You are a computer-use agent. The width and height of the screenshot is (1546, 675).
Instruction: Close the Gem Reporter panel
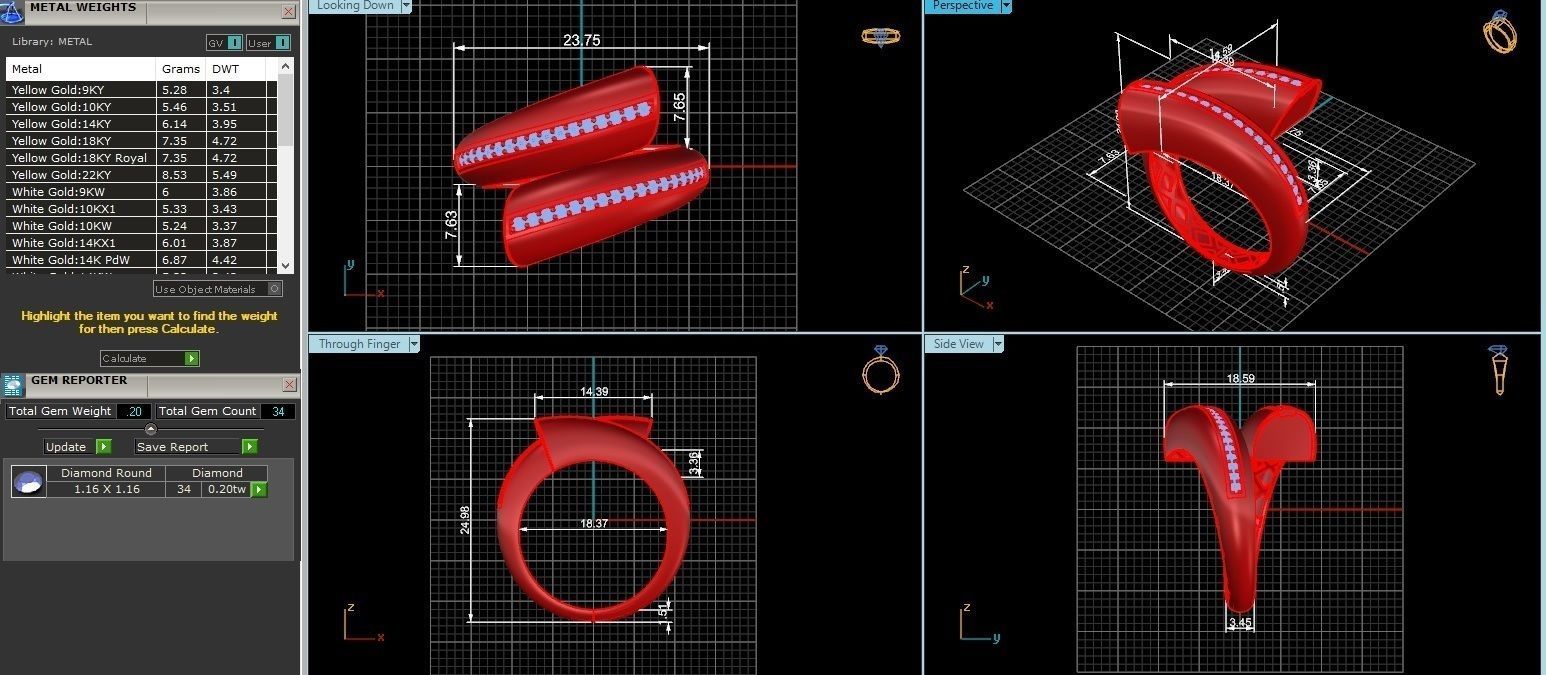pos(288,384)
